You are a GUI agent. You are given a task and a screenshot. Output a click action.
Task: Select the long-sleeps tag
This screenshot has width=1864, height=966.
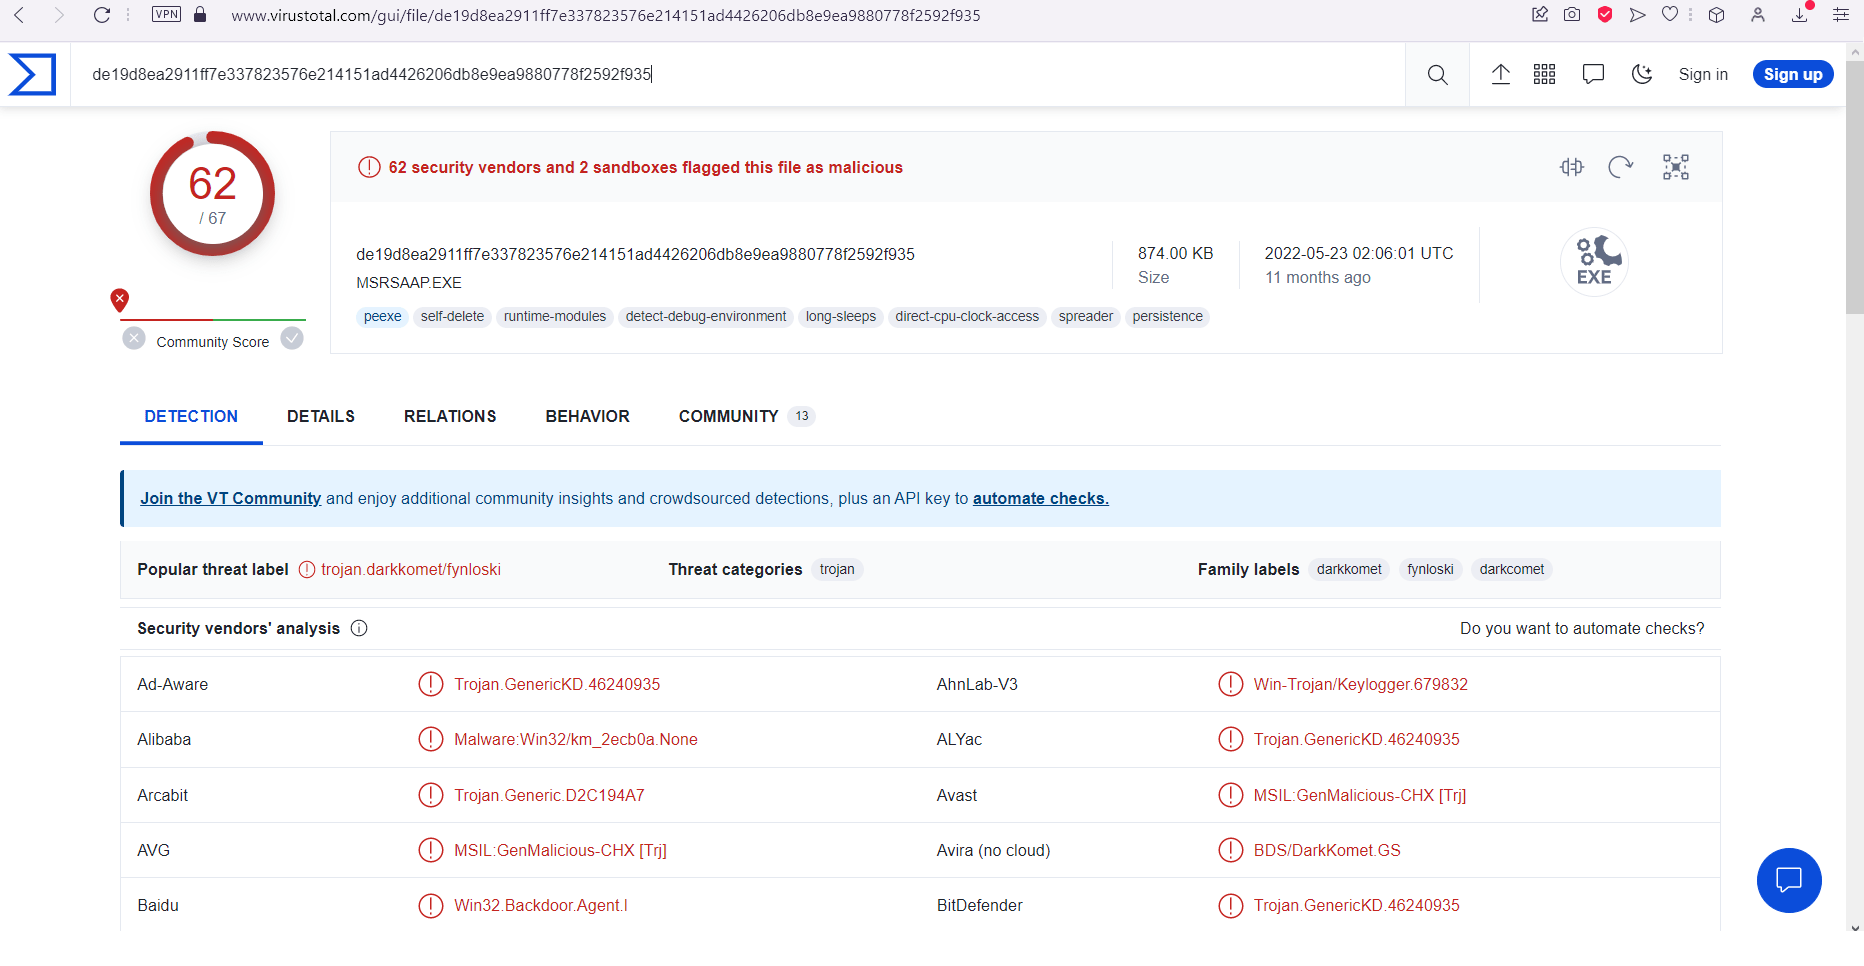[x=841, y=317]
